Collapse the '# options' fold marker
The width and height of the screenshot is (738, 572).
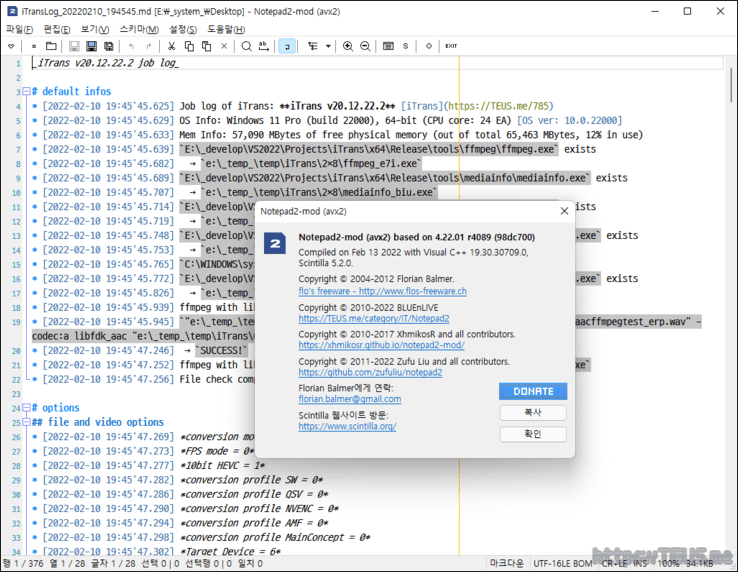coord(26,408)
